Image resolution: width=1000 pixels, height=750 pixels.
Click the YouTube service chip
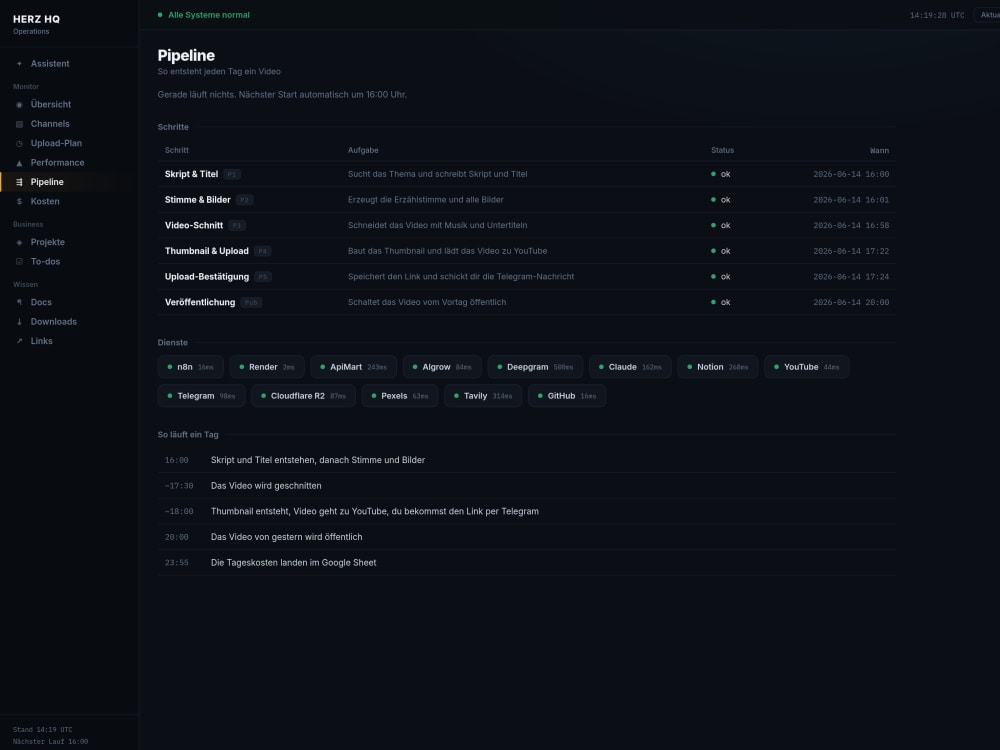point(807,367)
